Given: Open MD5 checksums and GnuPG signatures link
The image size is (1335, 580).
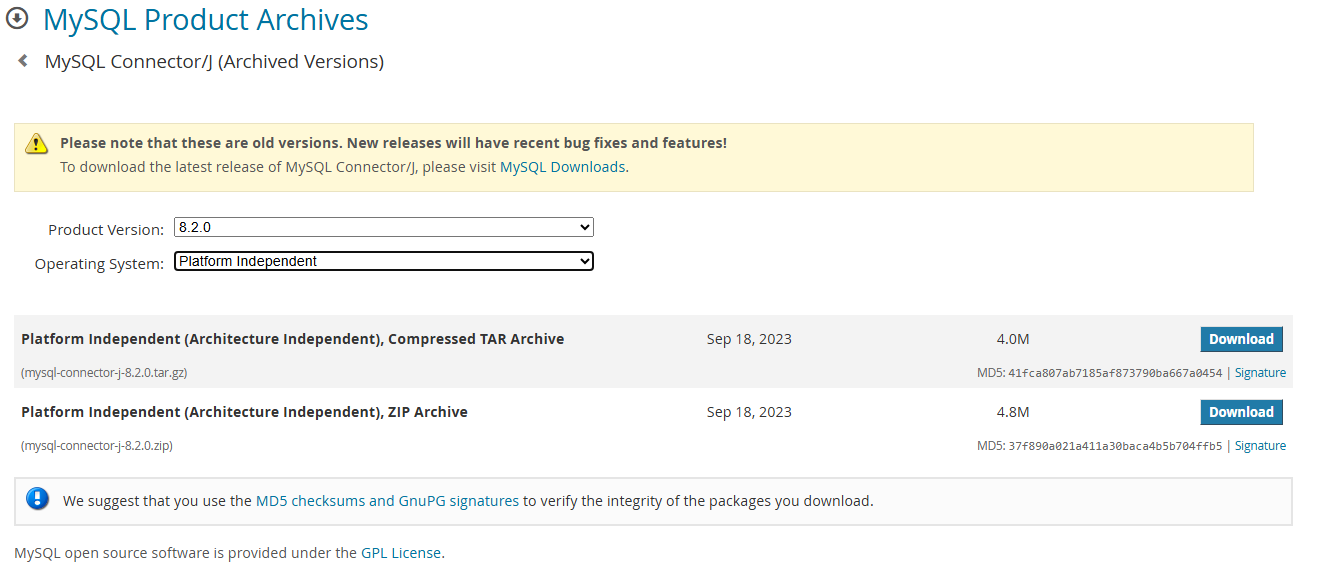Looking at the screenshot, I should click(387, 501).
